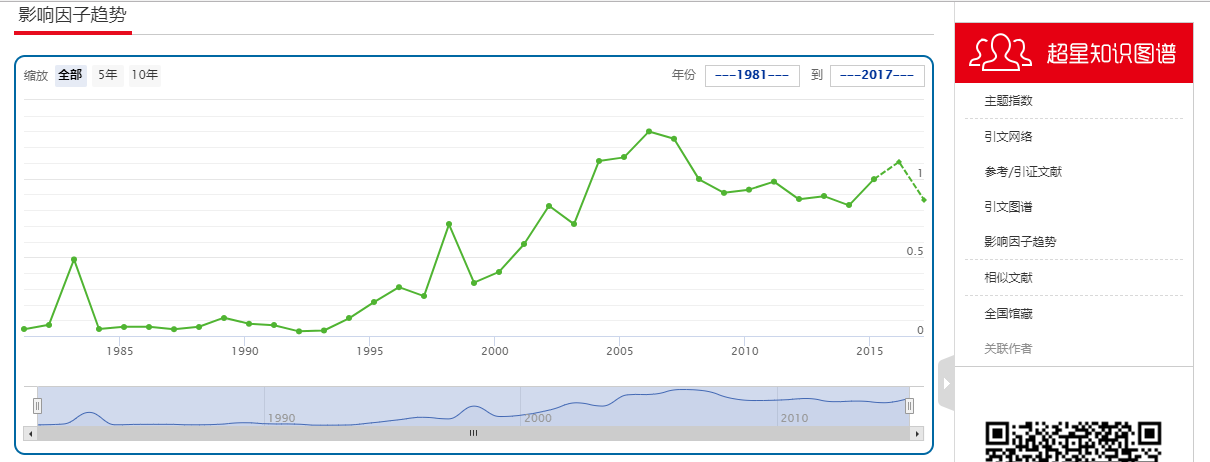1210x462 pixels.
Task: Click the left range navigator handle
Action: point(38,405)
